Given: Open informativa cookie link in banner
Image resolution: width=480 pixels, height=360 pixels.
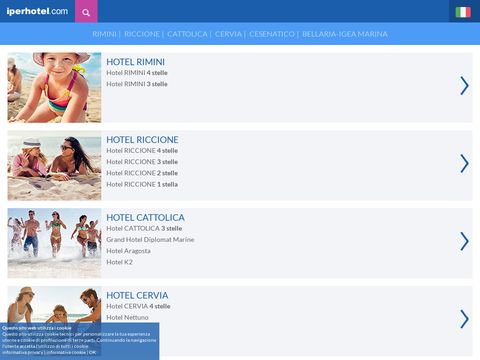Looking at the screenshot, I should click(x=66, y=352).
